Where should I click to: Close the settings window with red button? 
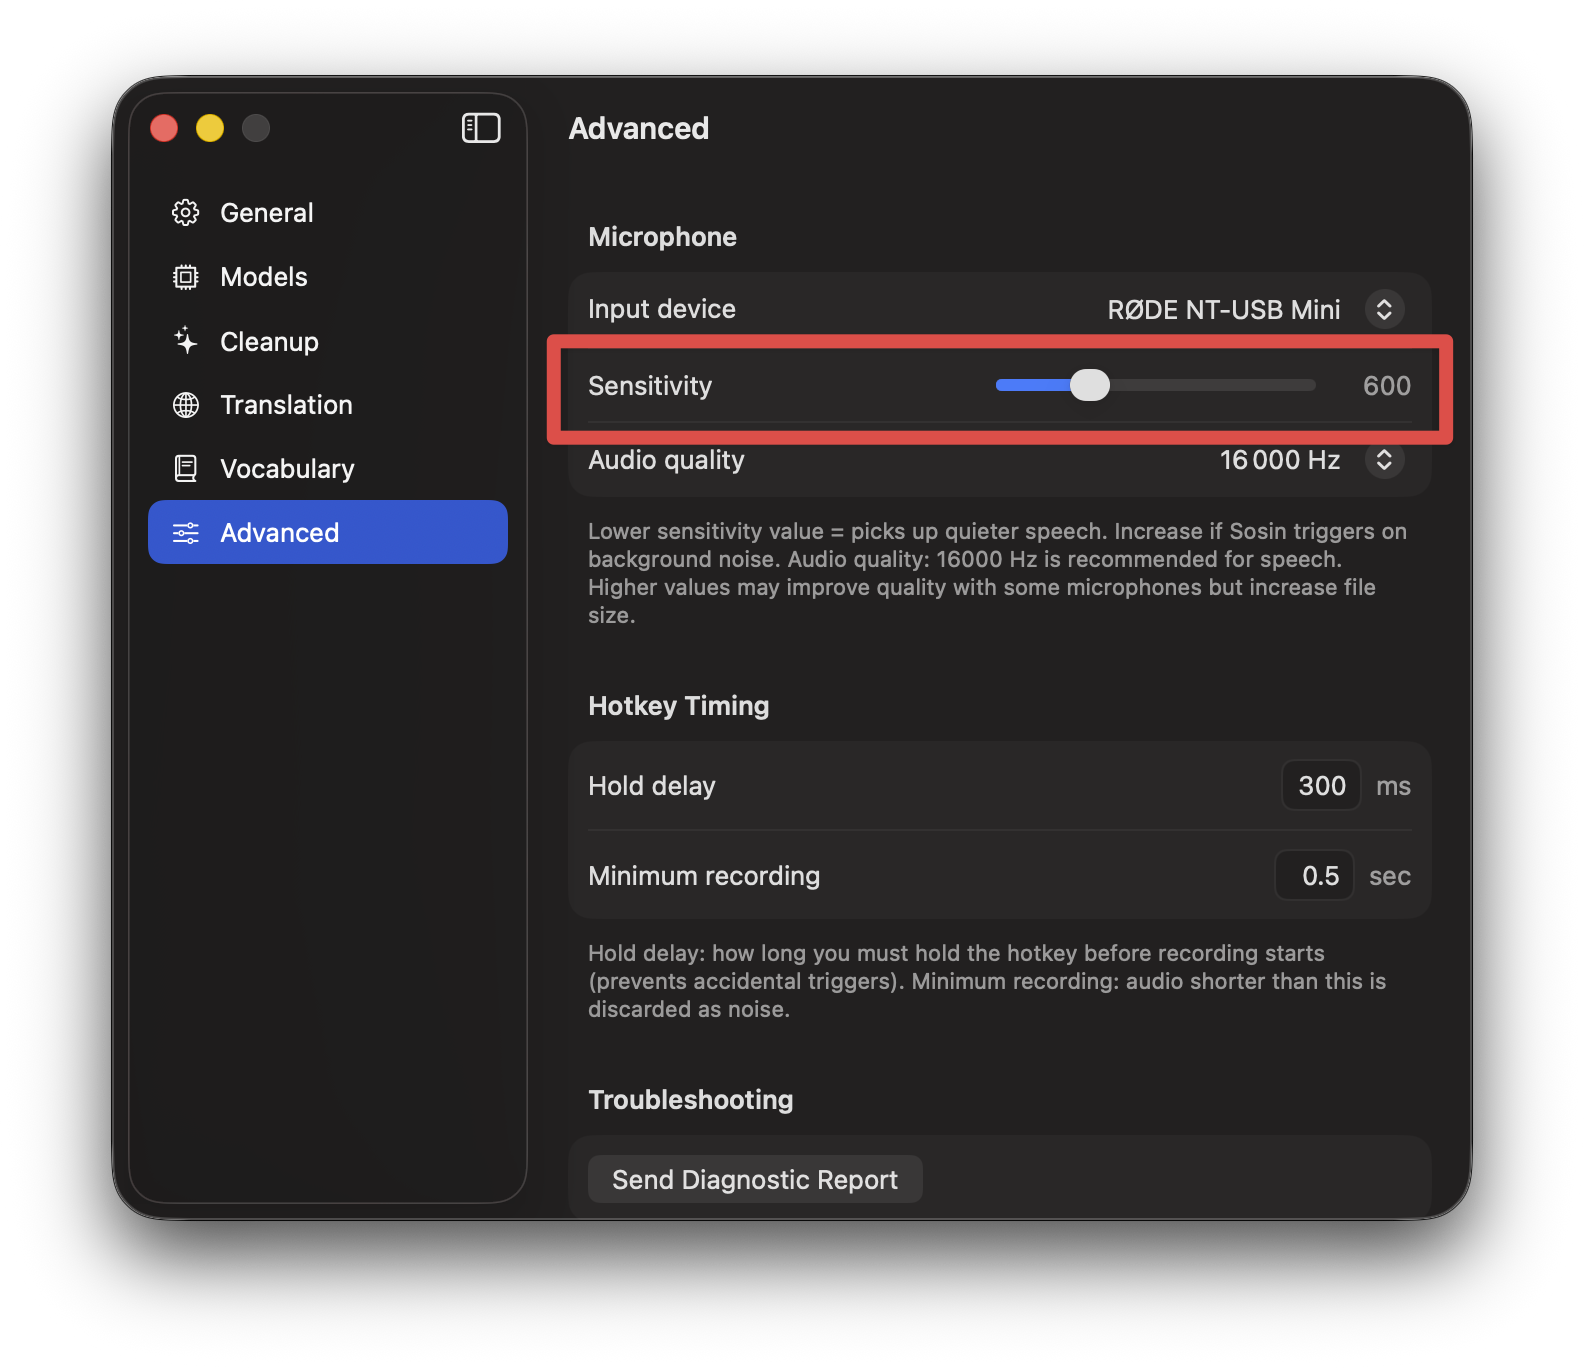[x=164, y=128]
